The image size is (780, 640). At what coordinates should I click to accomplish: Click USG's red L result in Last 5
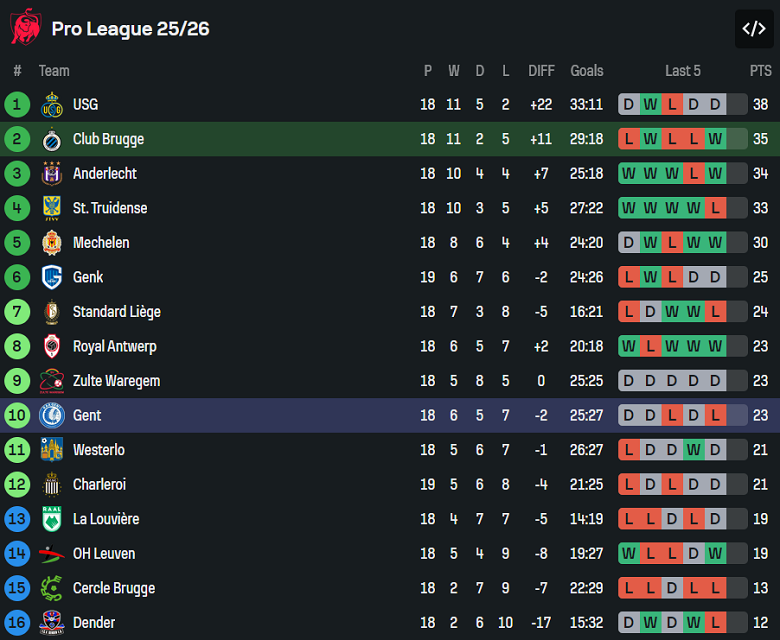tap(672, 104)
